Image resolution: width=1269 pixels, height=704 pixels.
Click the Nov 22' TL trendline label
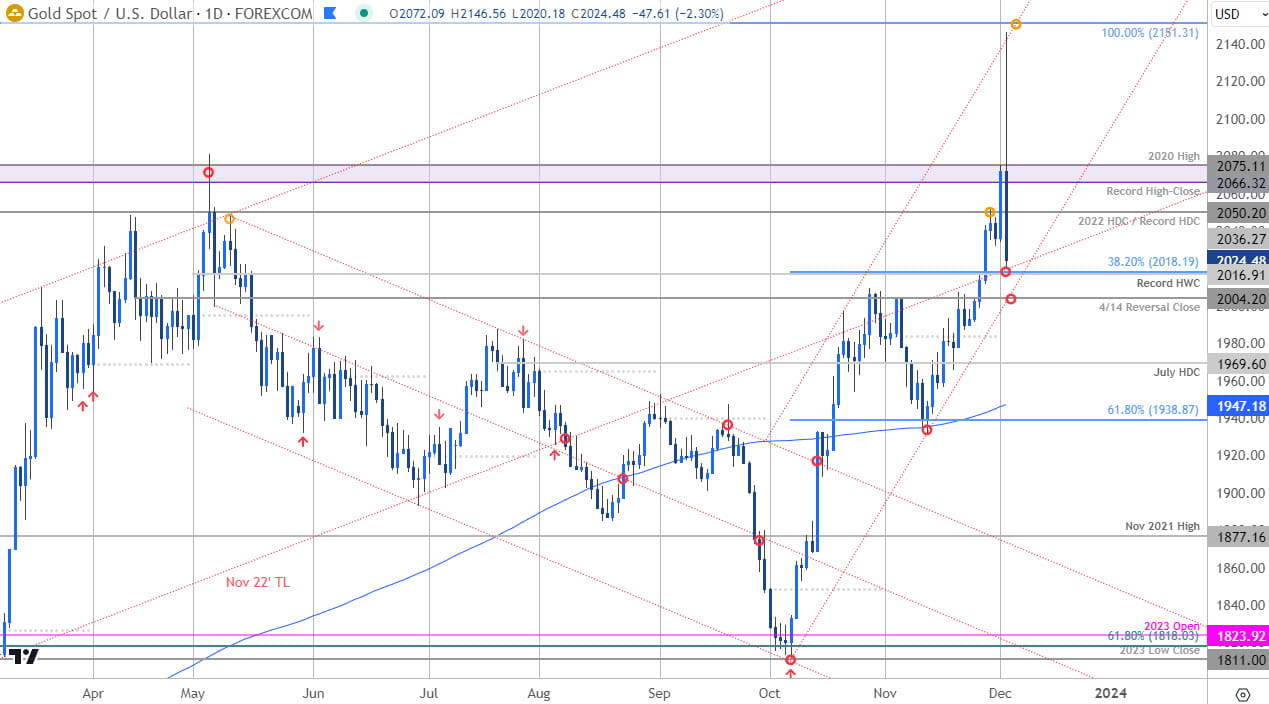click(259, 582)
